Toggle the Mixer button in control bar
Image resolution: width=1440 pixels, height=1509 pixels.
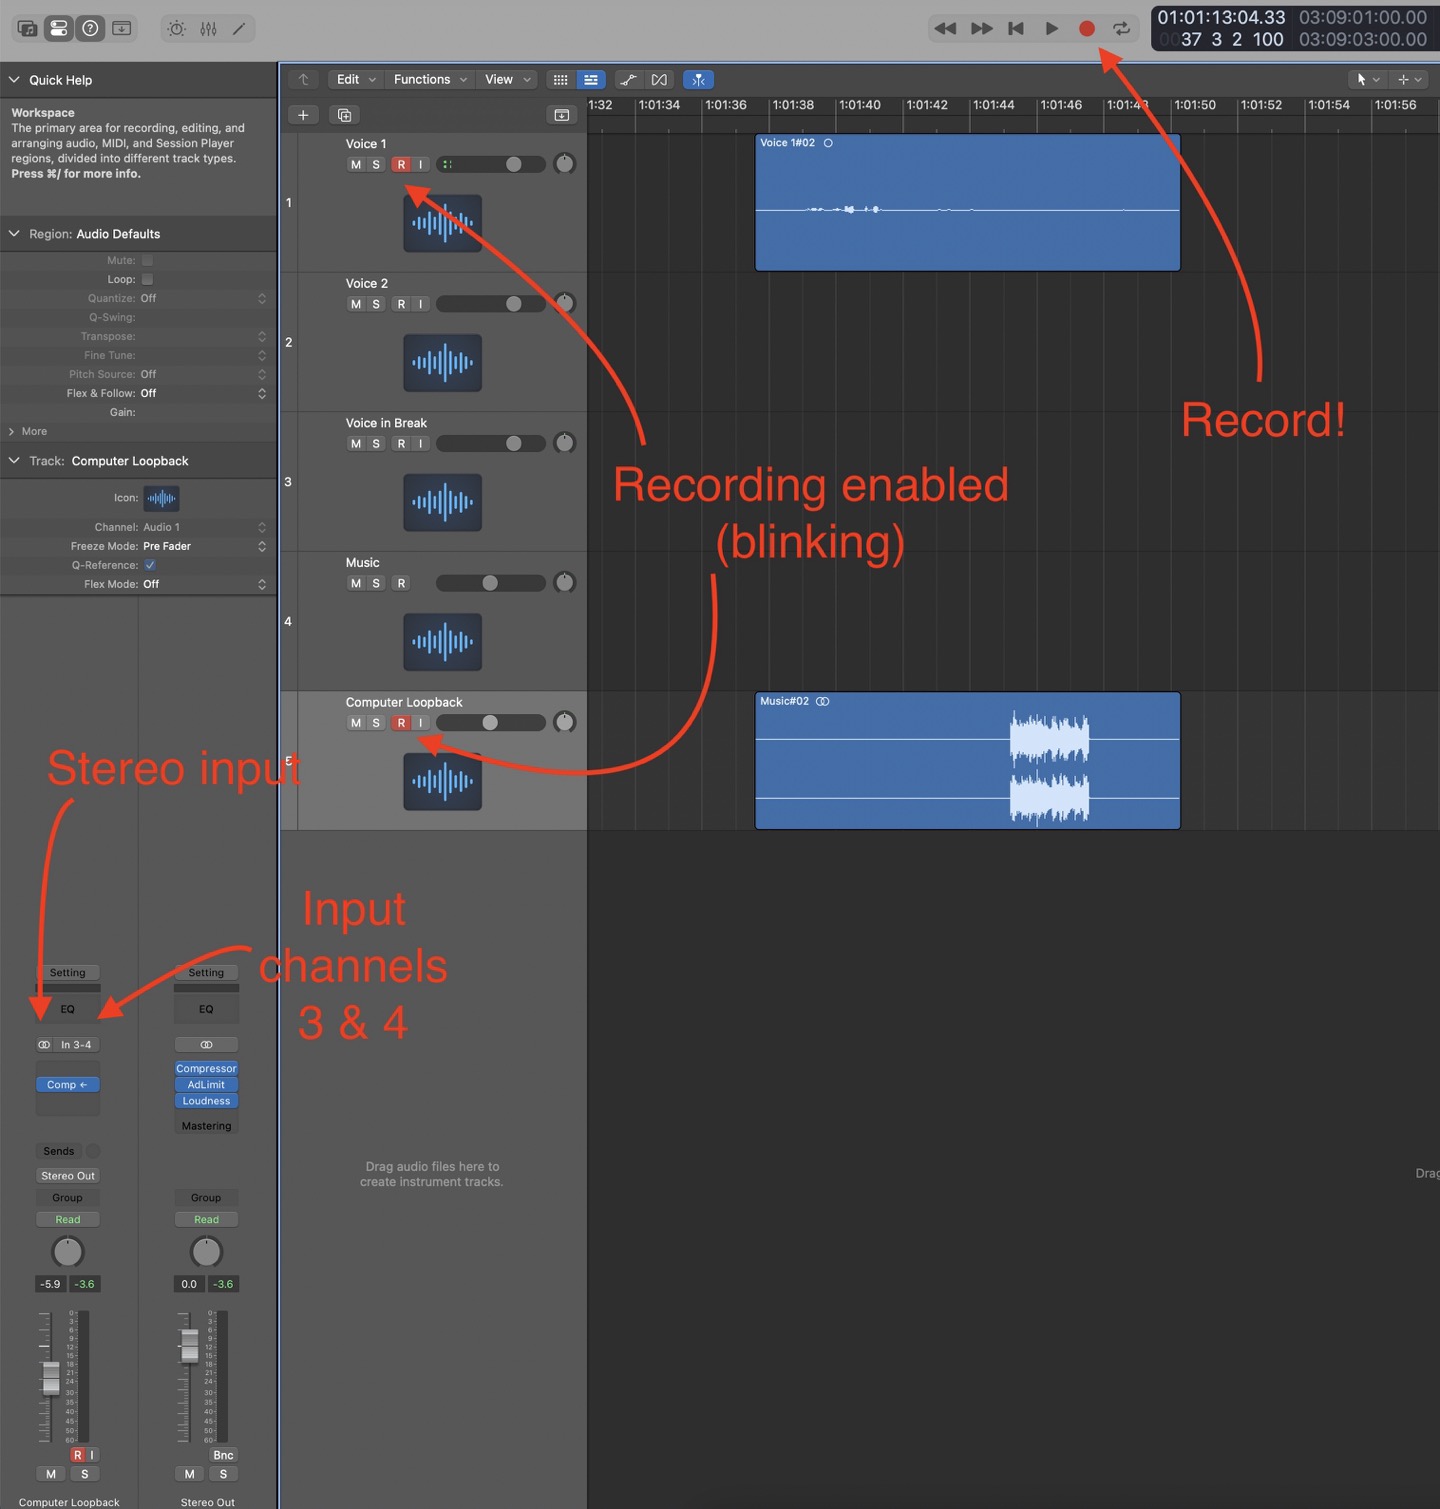click(208, 29)
